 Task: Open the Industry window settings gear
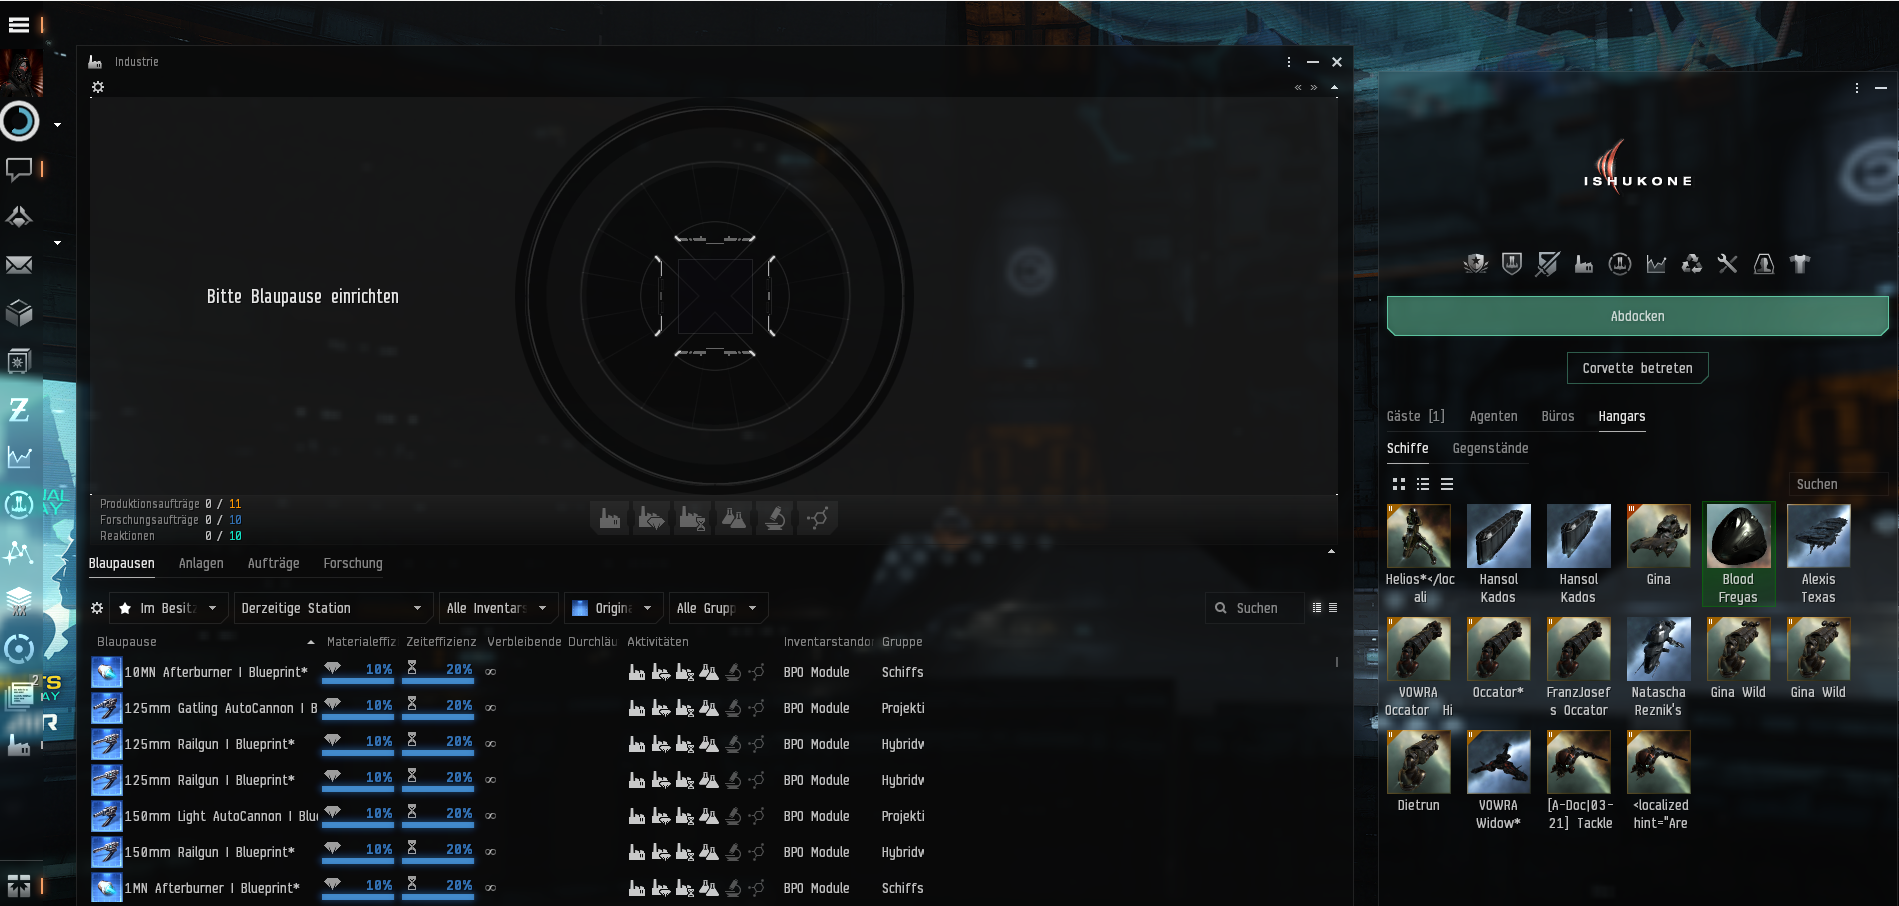(98, 87)
